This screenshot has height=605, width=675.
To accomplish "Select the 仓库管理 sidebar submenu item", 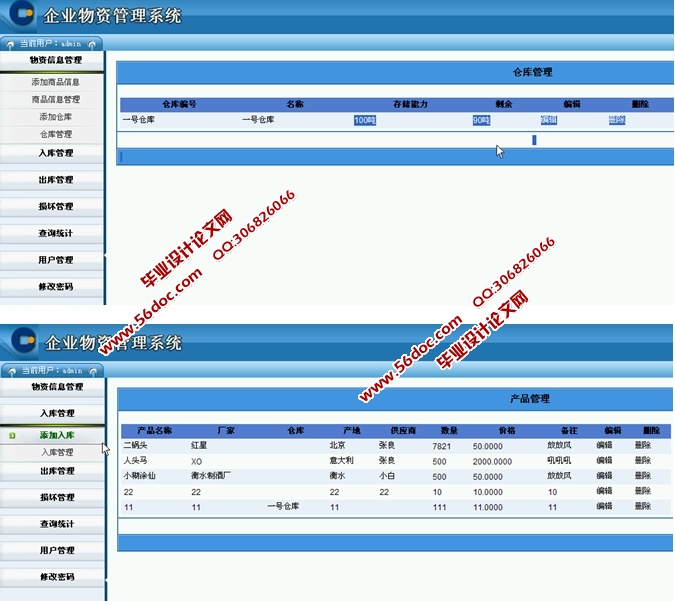I will pos(55,134).
